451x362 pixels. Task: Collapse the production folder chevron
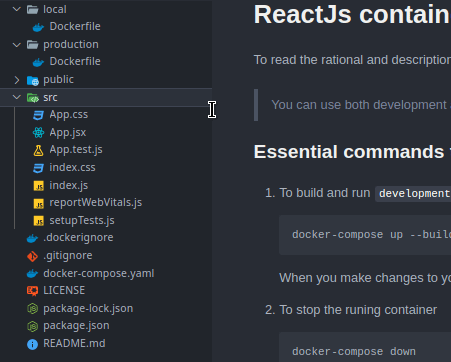16,44
